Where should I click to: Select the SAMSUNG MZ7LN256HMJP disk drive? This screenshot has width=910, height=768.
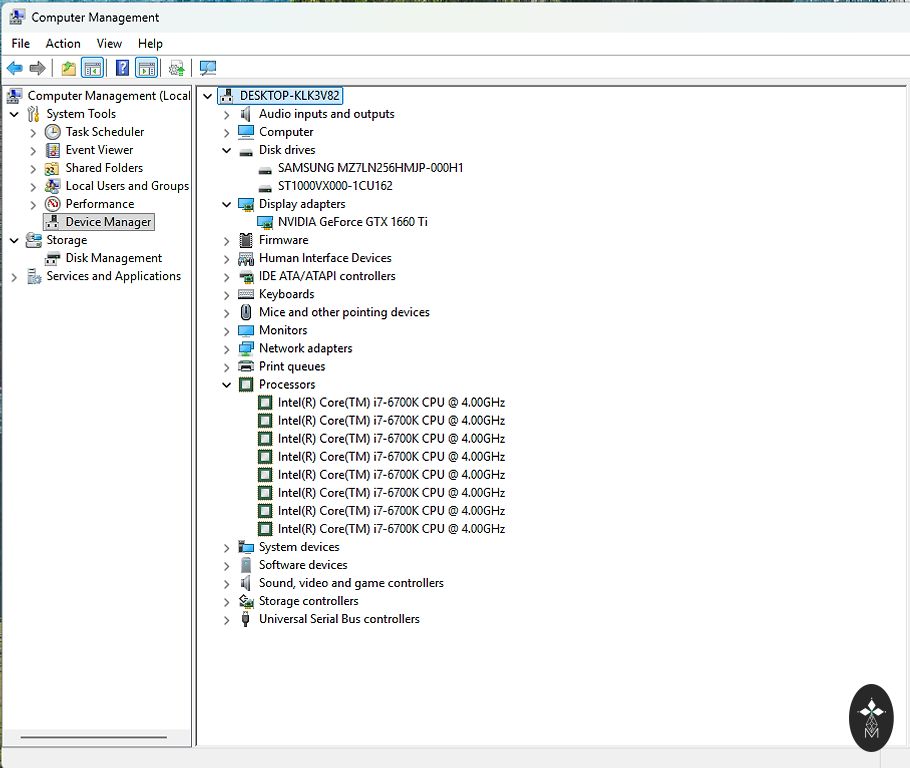click(x=370, y=168)
